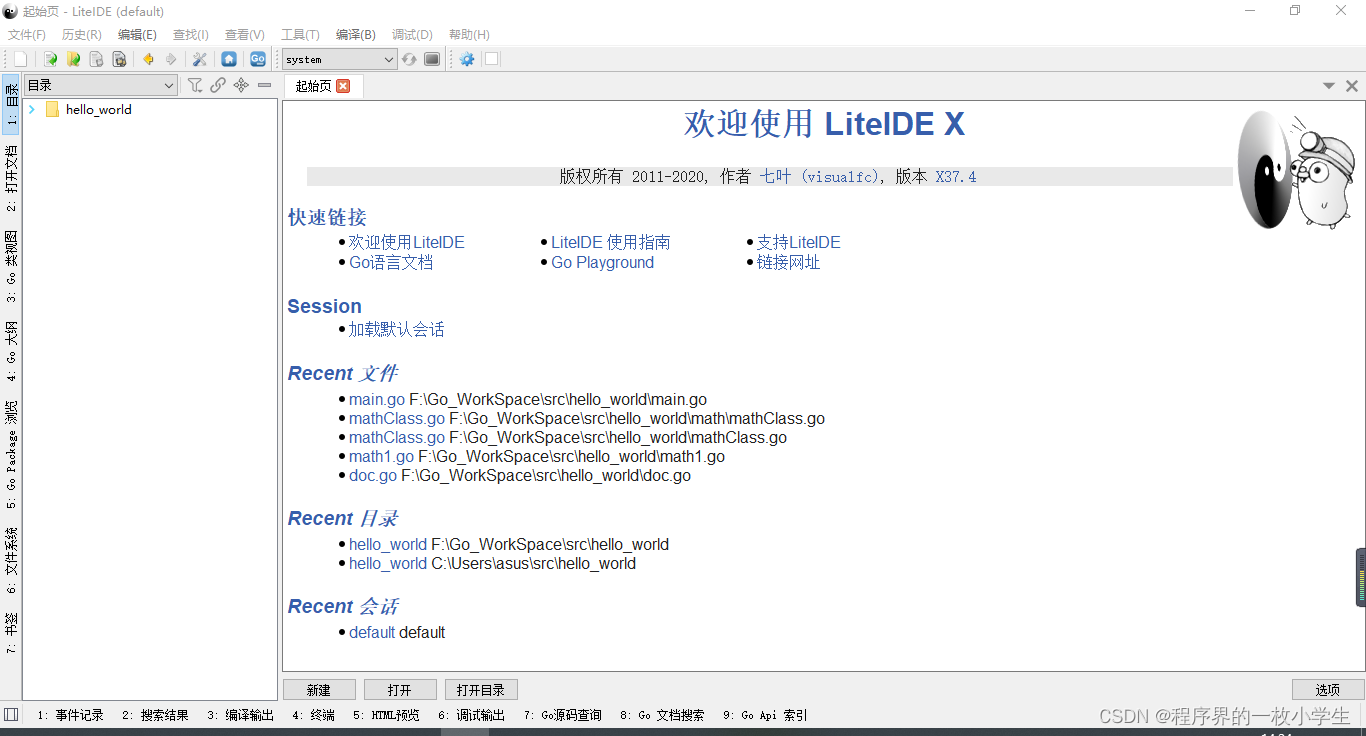
Task: Click the edit environment icon beside refresh
Action: pos(432,59)
